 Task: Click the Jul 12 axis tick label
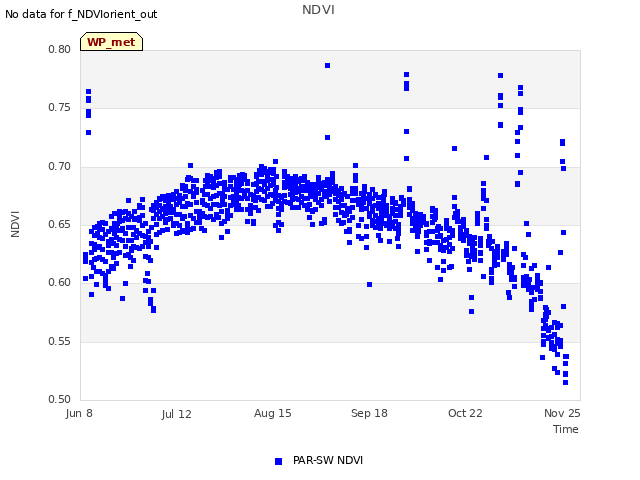pos(176,414)
